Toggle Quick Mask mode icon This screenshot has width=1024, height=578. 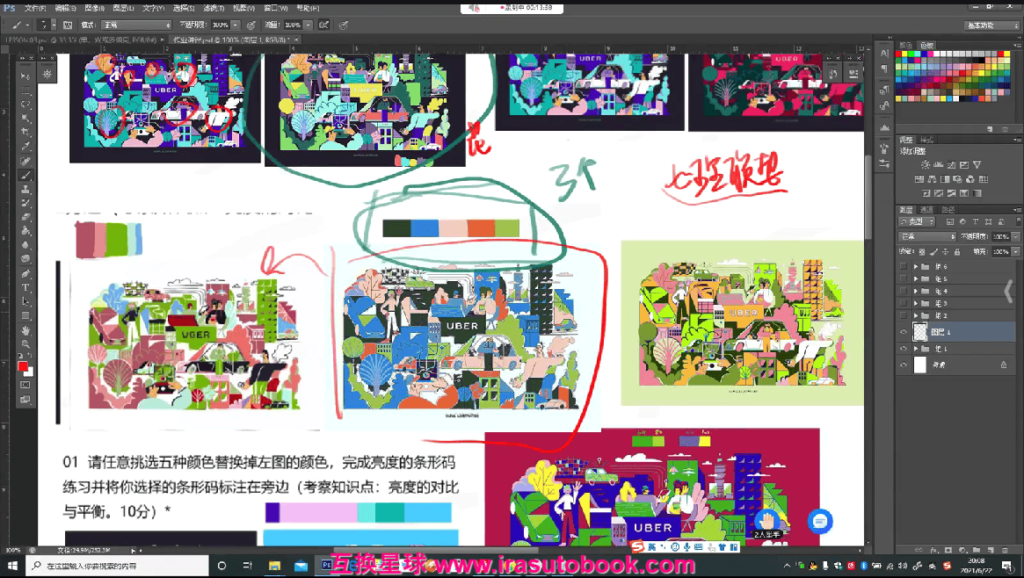[x=25, y=385]
